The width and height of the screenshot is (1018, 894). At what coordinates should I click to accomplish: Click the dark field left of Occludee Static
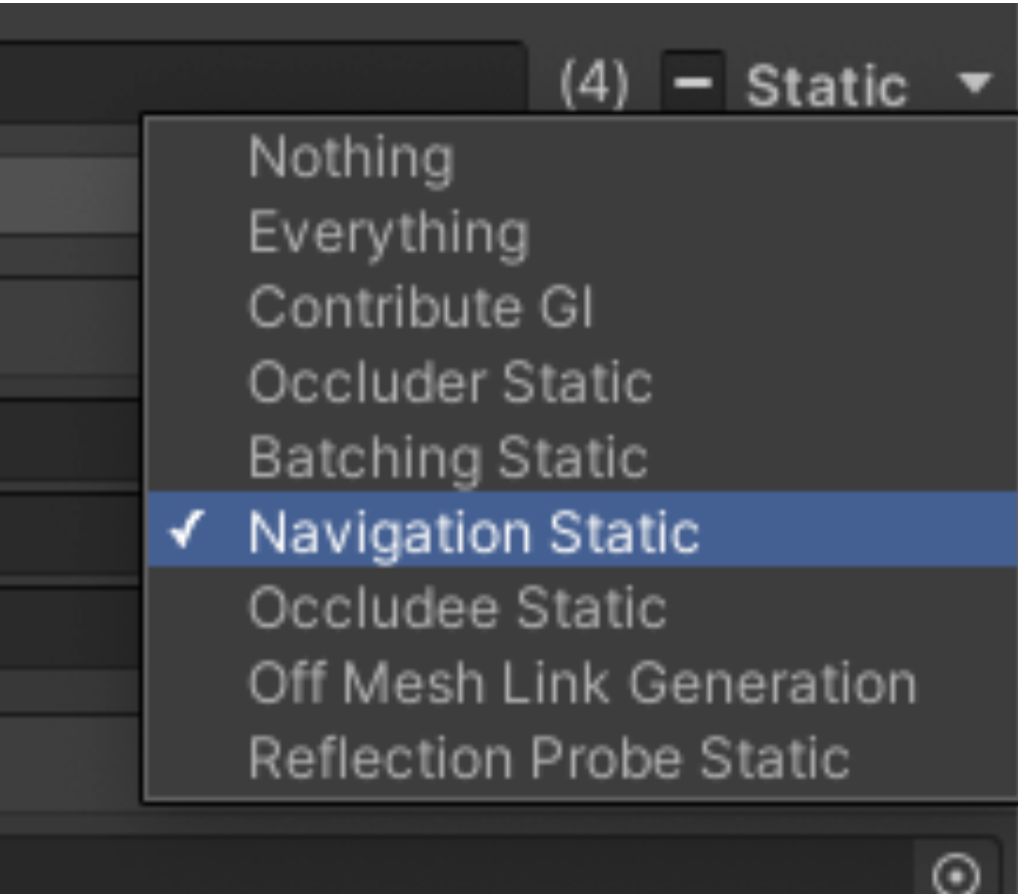coord(70,627)
